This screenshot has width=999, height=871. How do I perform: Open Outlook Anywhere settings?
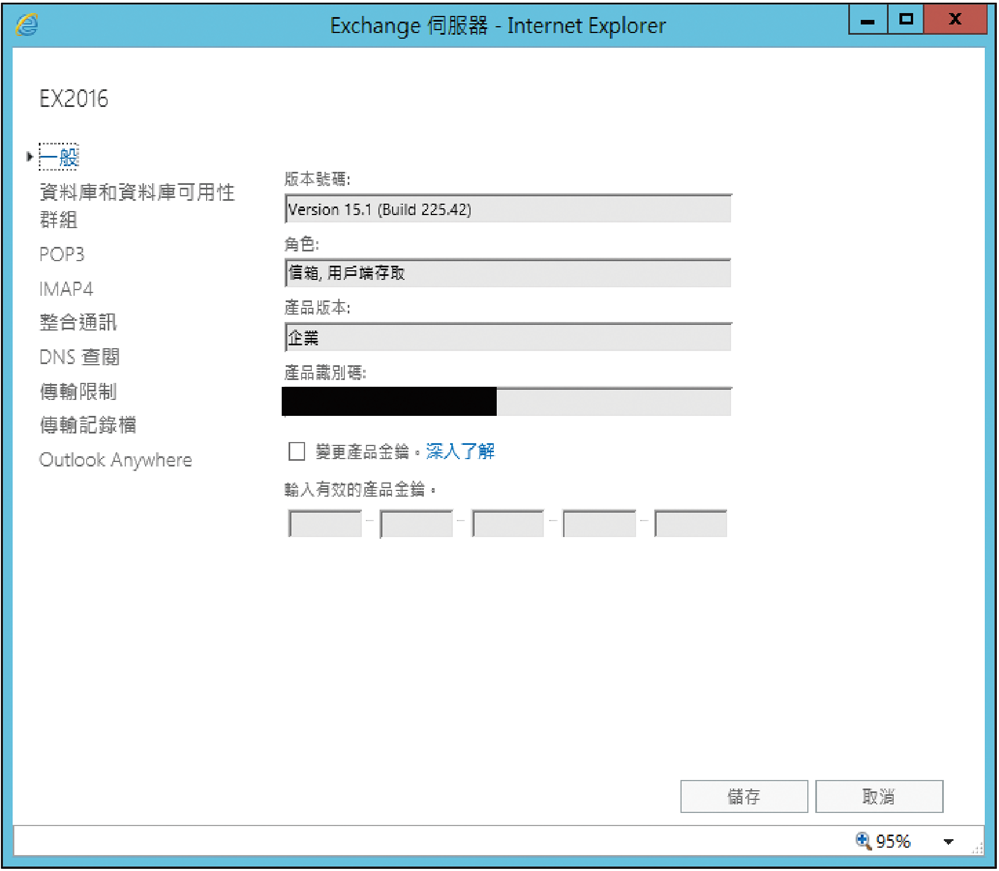(x=115, y=460)
